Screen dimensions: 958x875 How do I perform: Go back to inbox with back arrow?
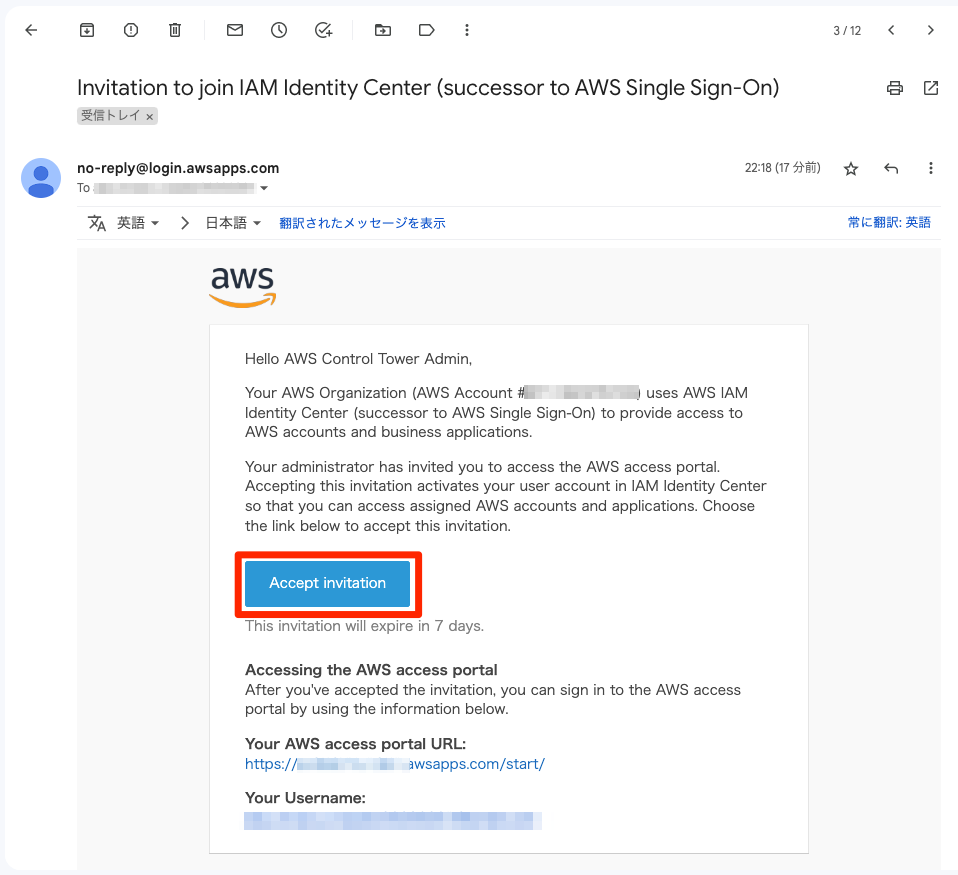click(x=31, y=30)
